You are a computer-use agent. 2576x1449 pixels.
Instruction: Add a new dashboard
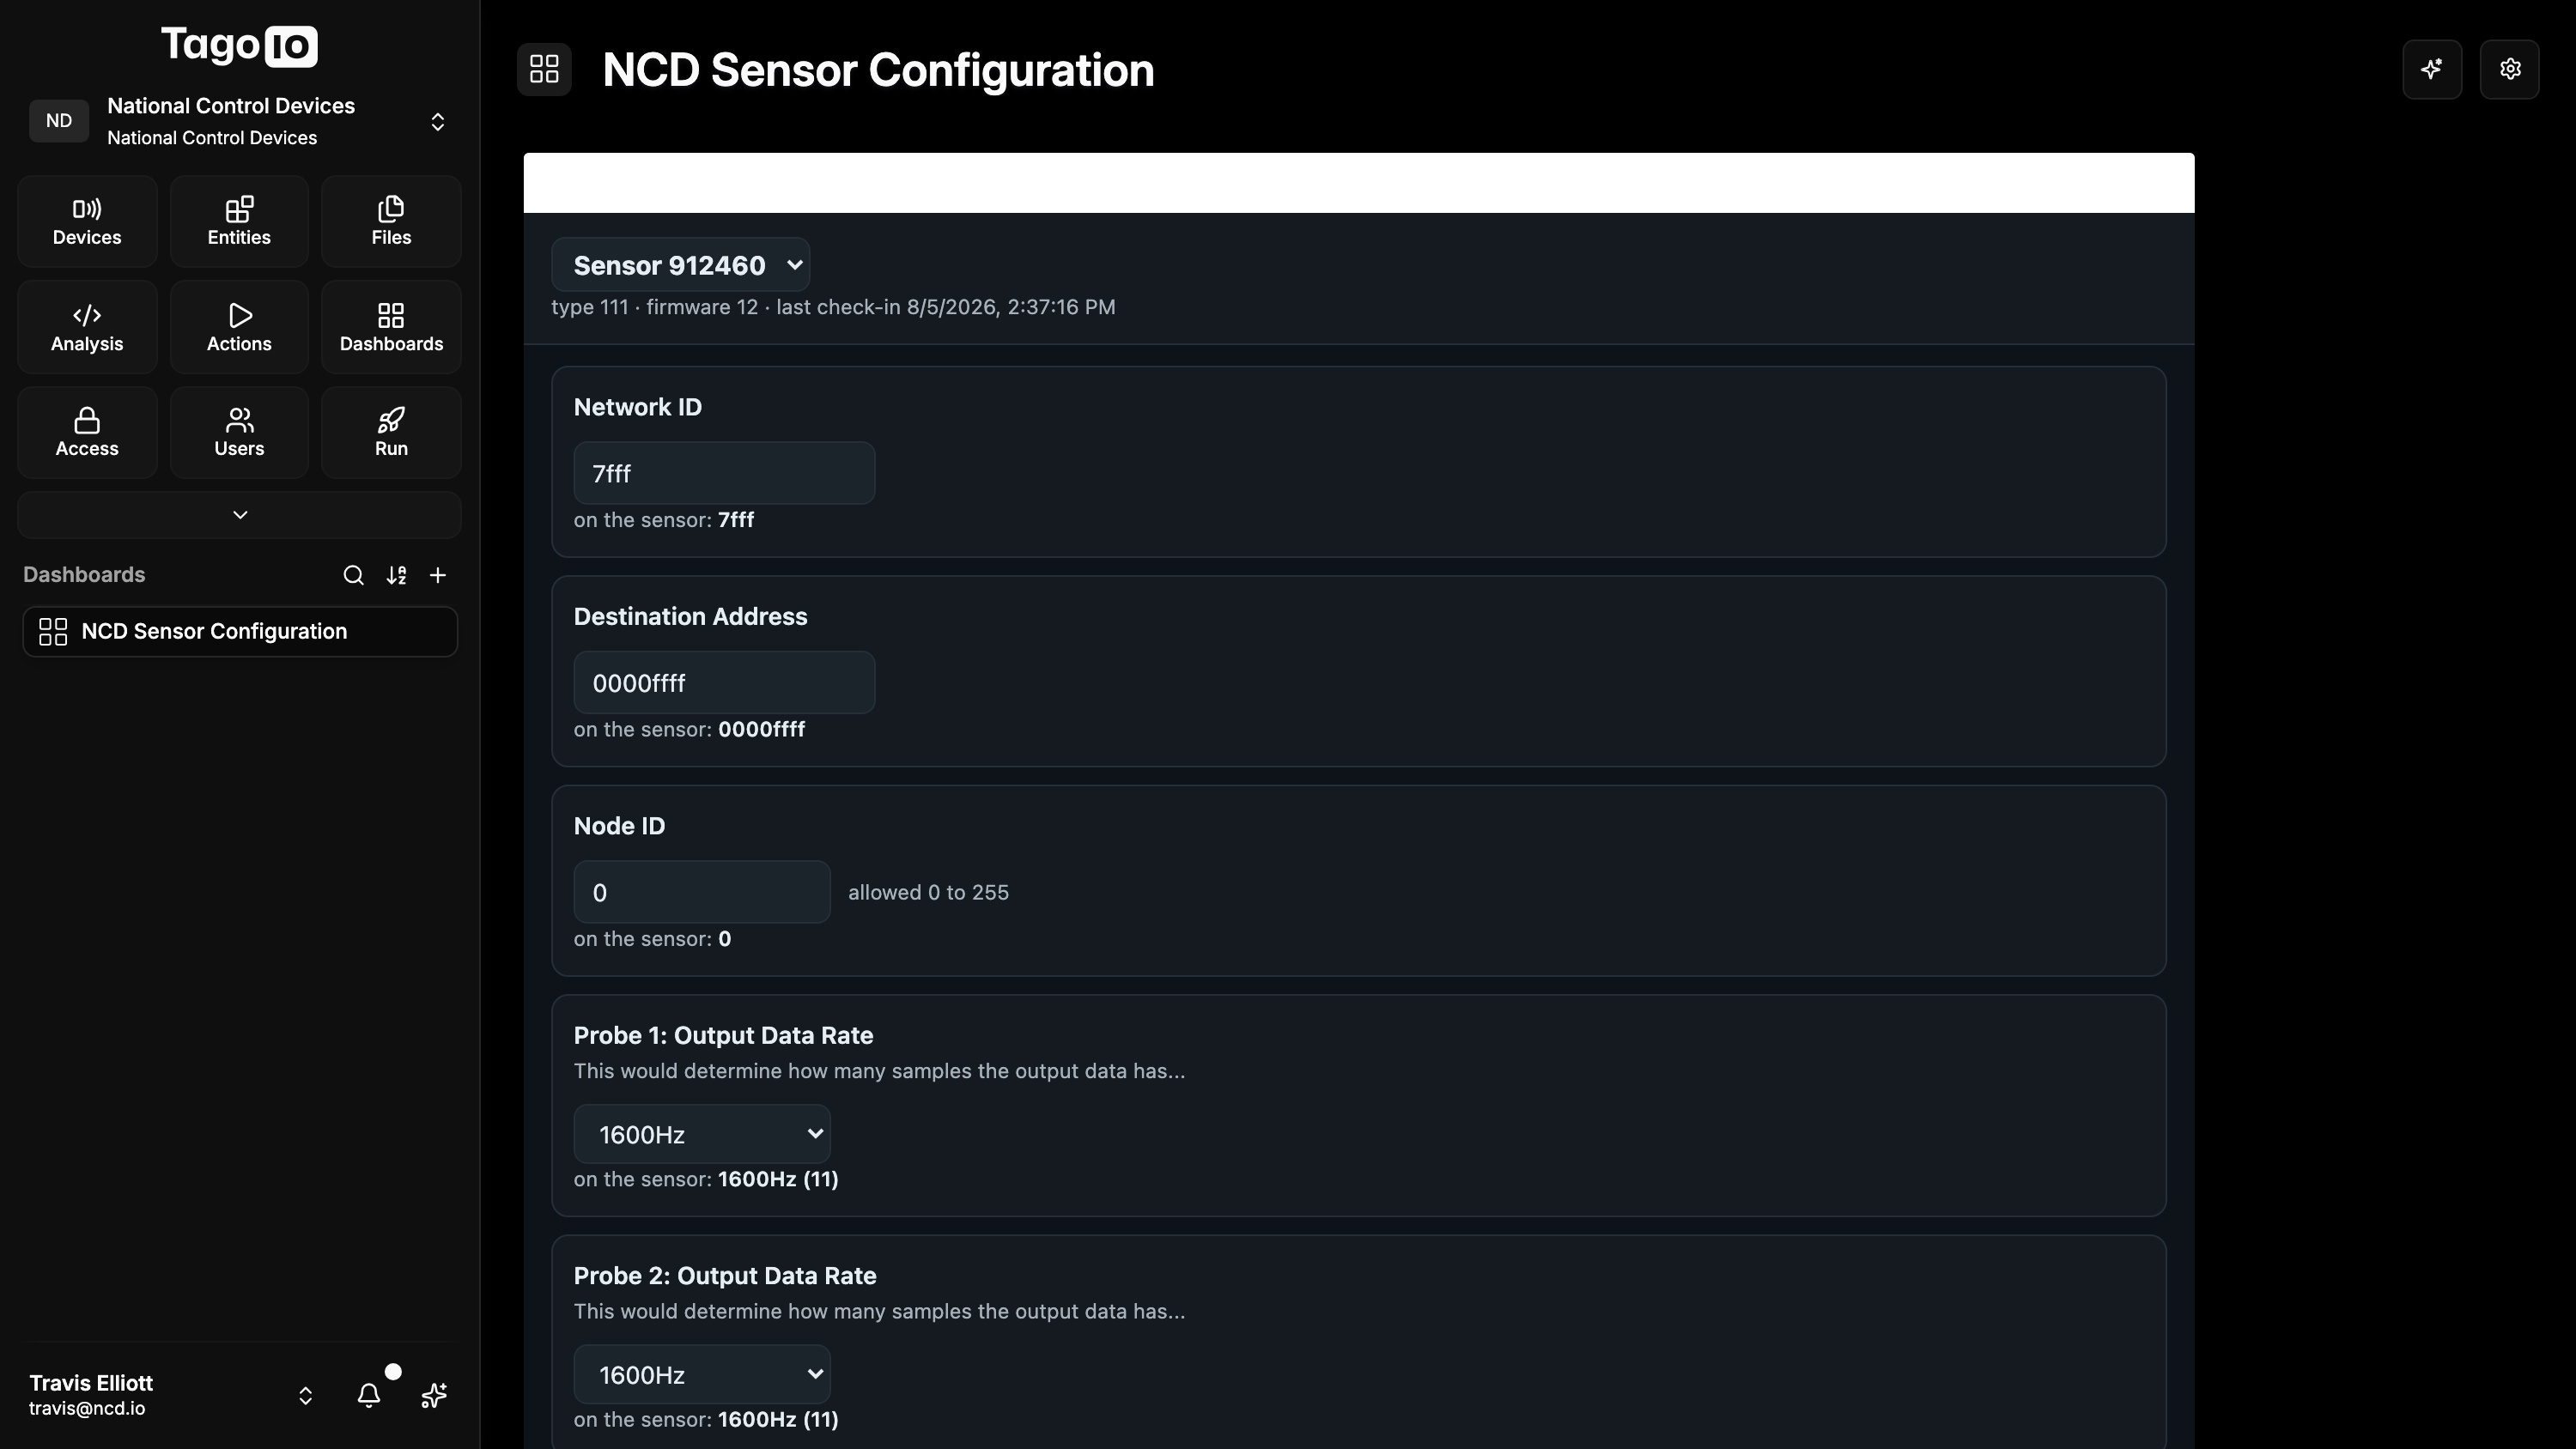pos(438,575)
